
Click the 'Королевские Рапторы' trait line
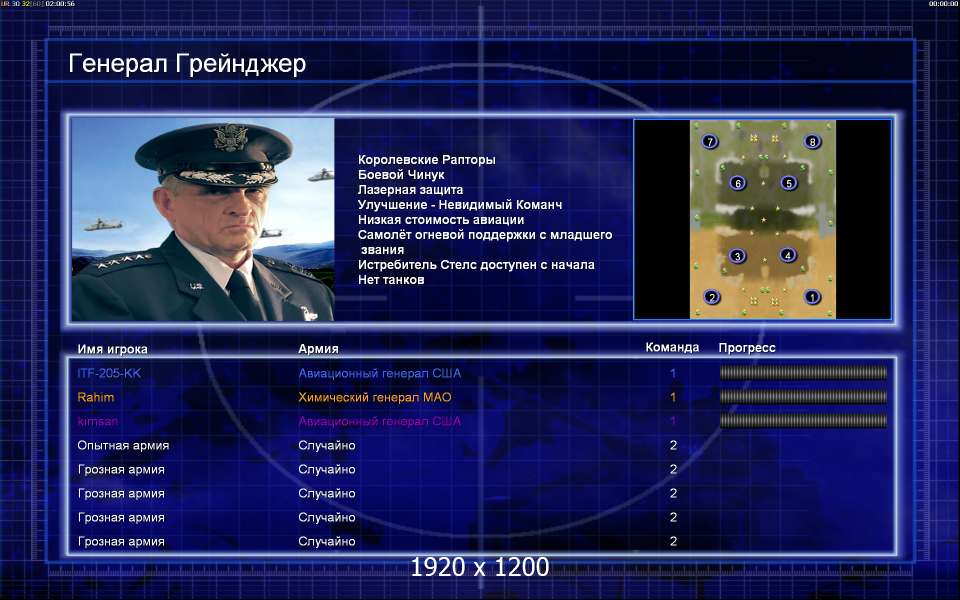(x=427, y=160)
